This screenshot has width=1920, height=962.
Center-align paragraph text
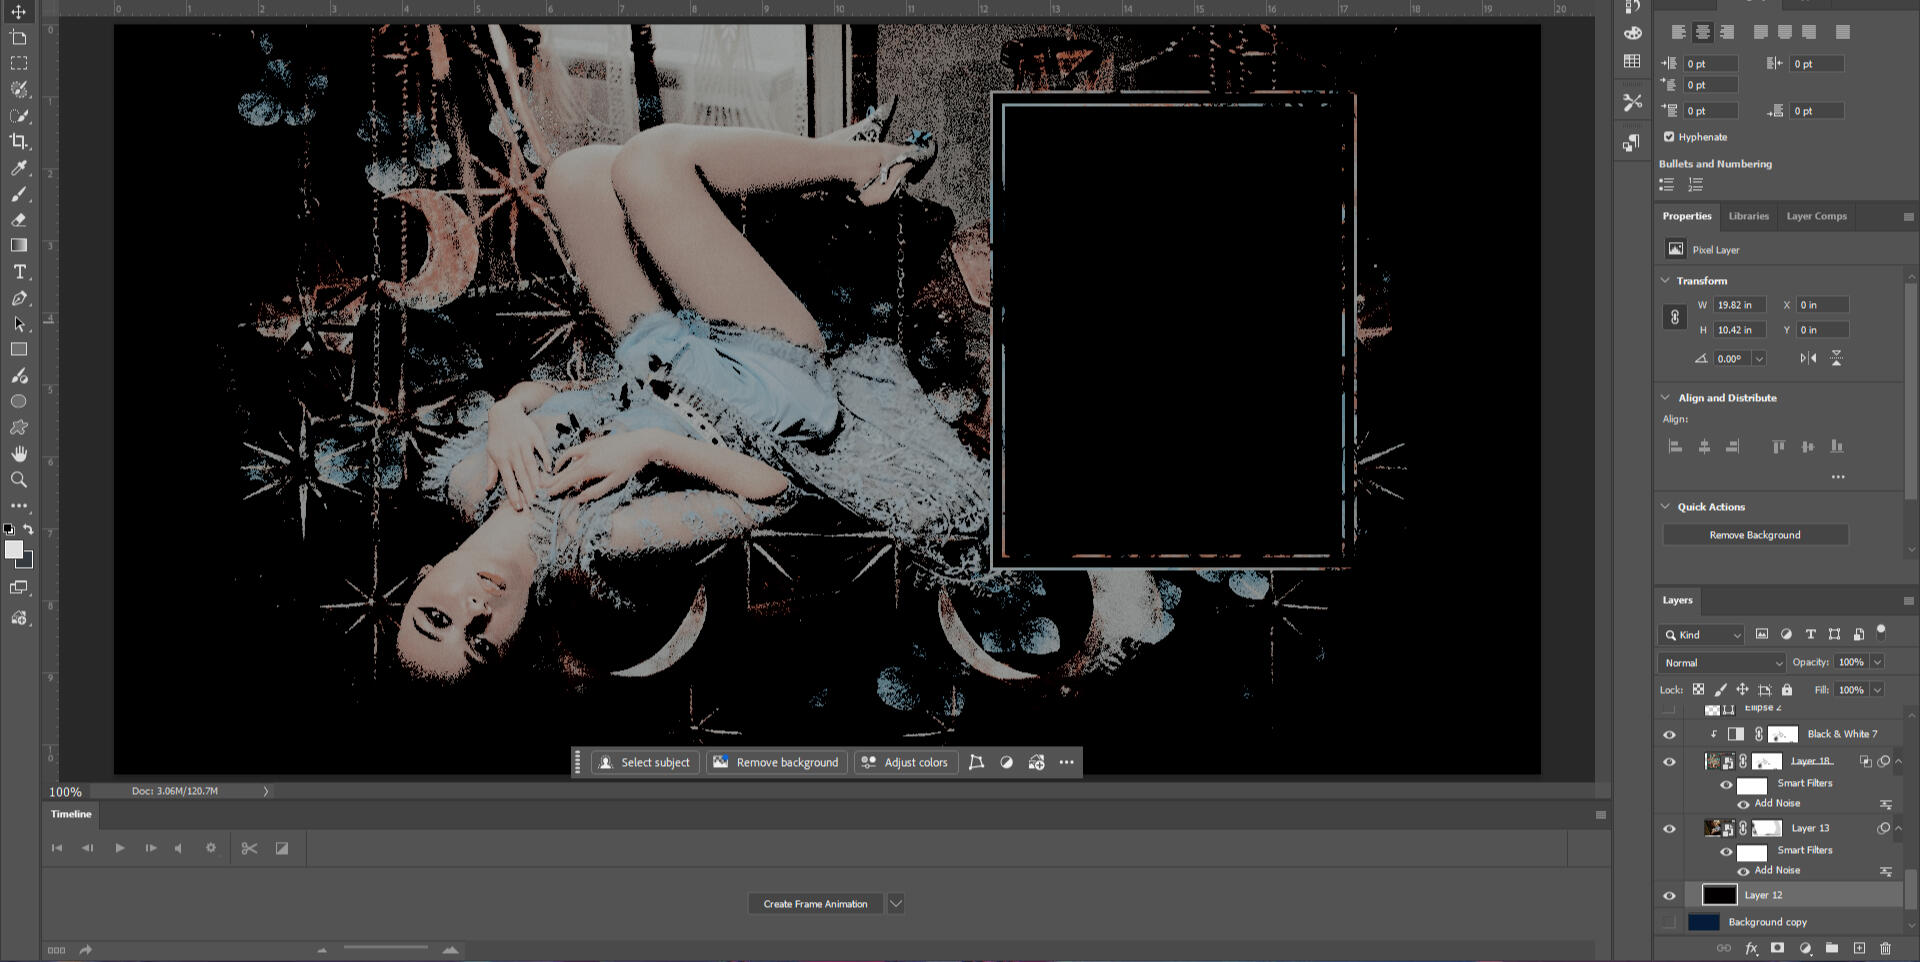(x=1703, y=32)
